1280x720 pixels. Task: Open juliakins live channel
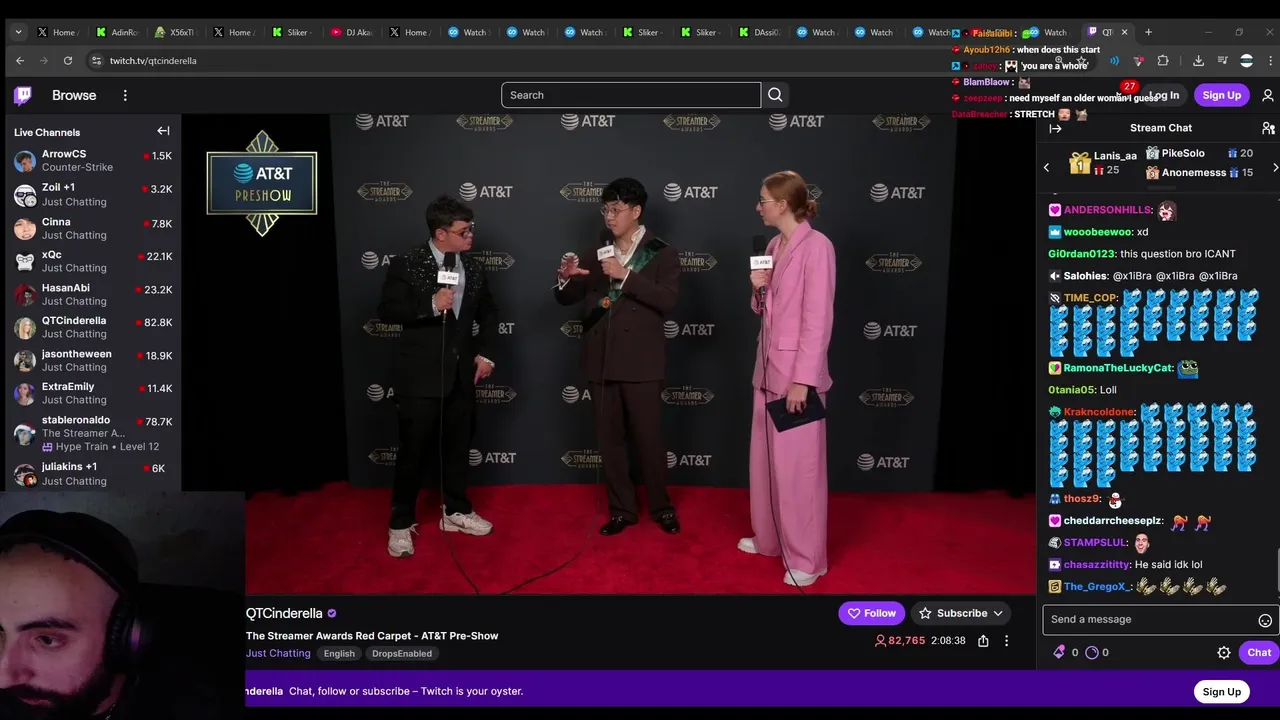92,473
